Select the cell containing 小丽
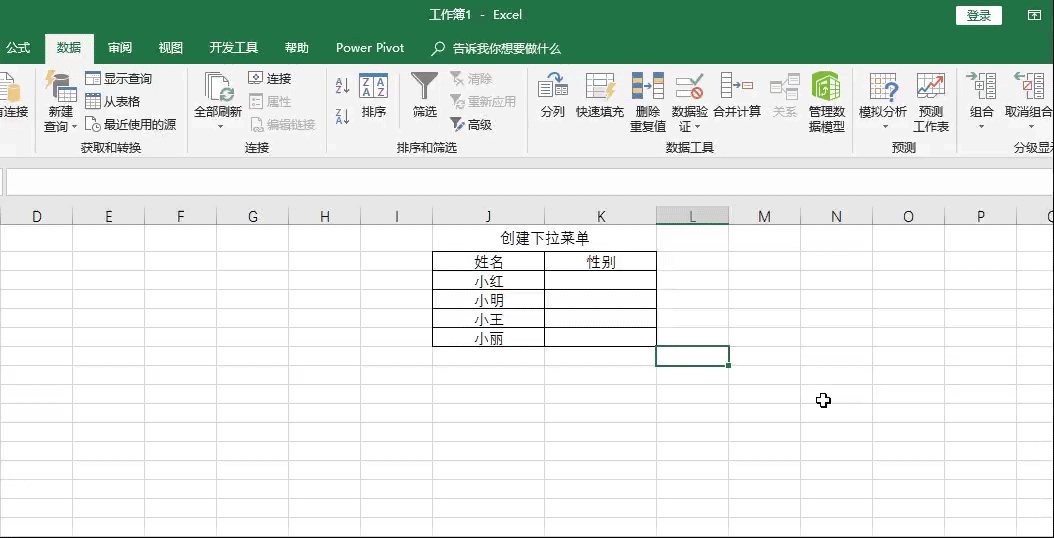Image resolution: width=1054 pixels, height=538 pixels. (489, 338)
